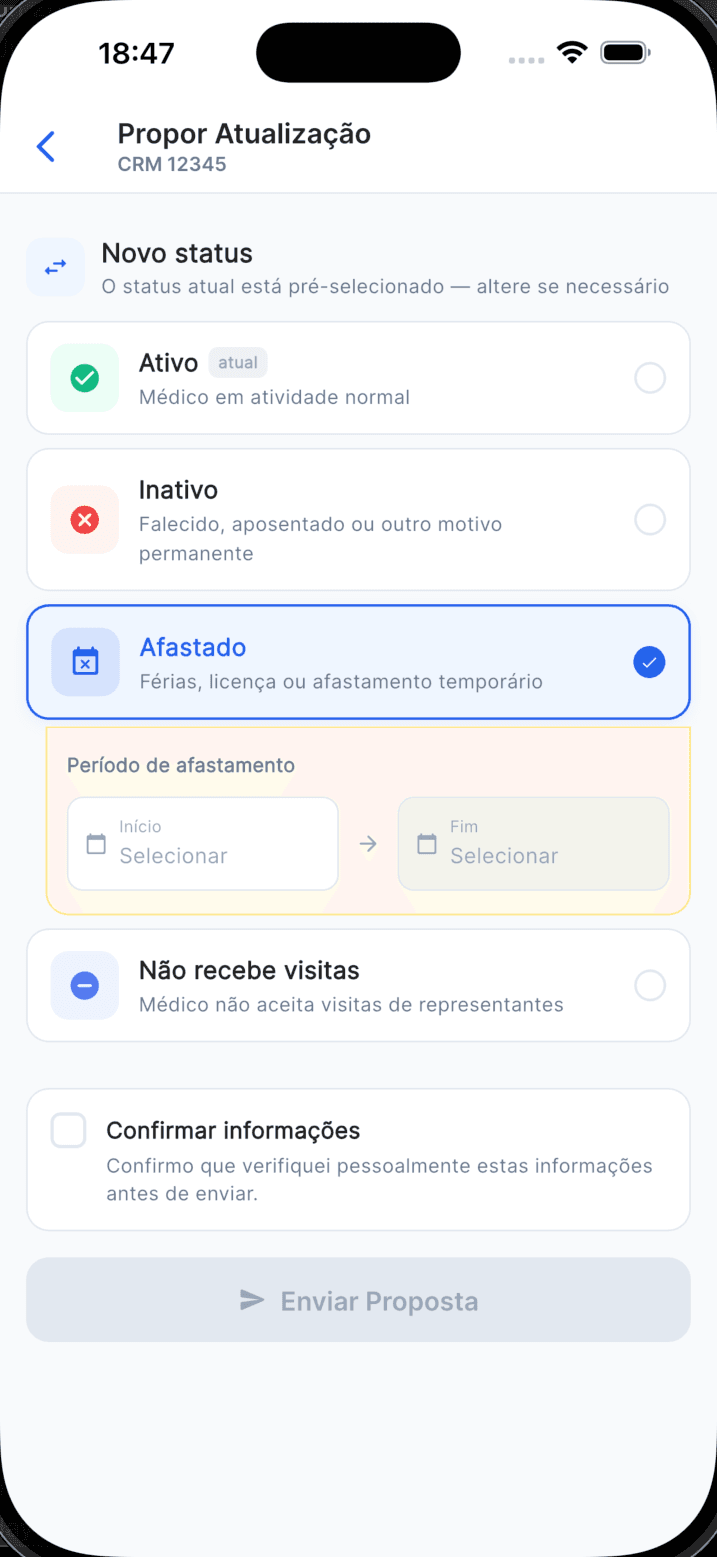Click the red X icon for Inativo status
Viewport: 717px width, 1557px height.
pyautogui.click(x=84, y=520)
